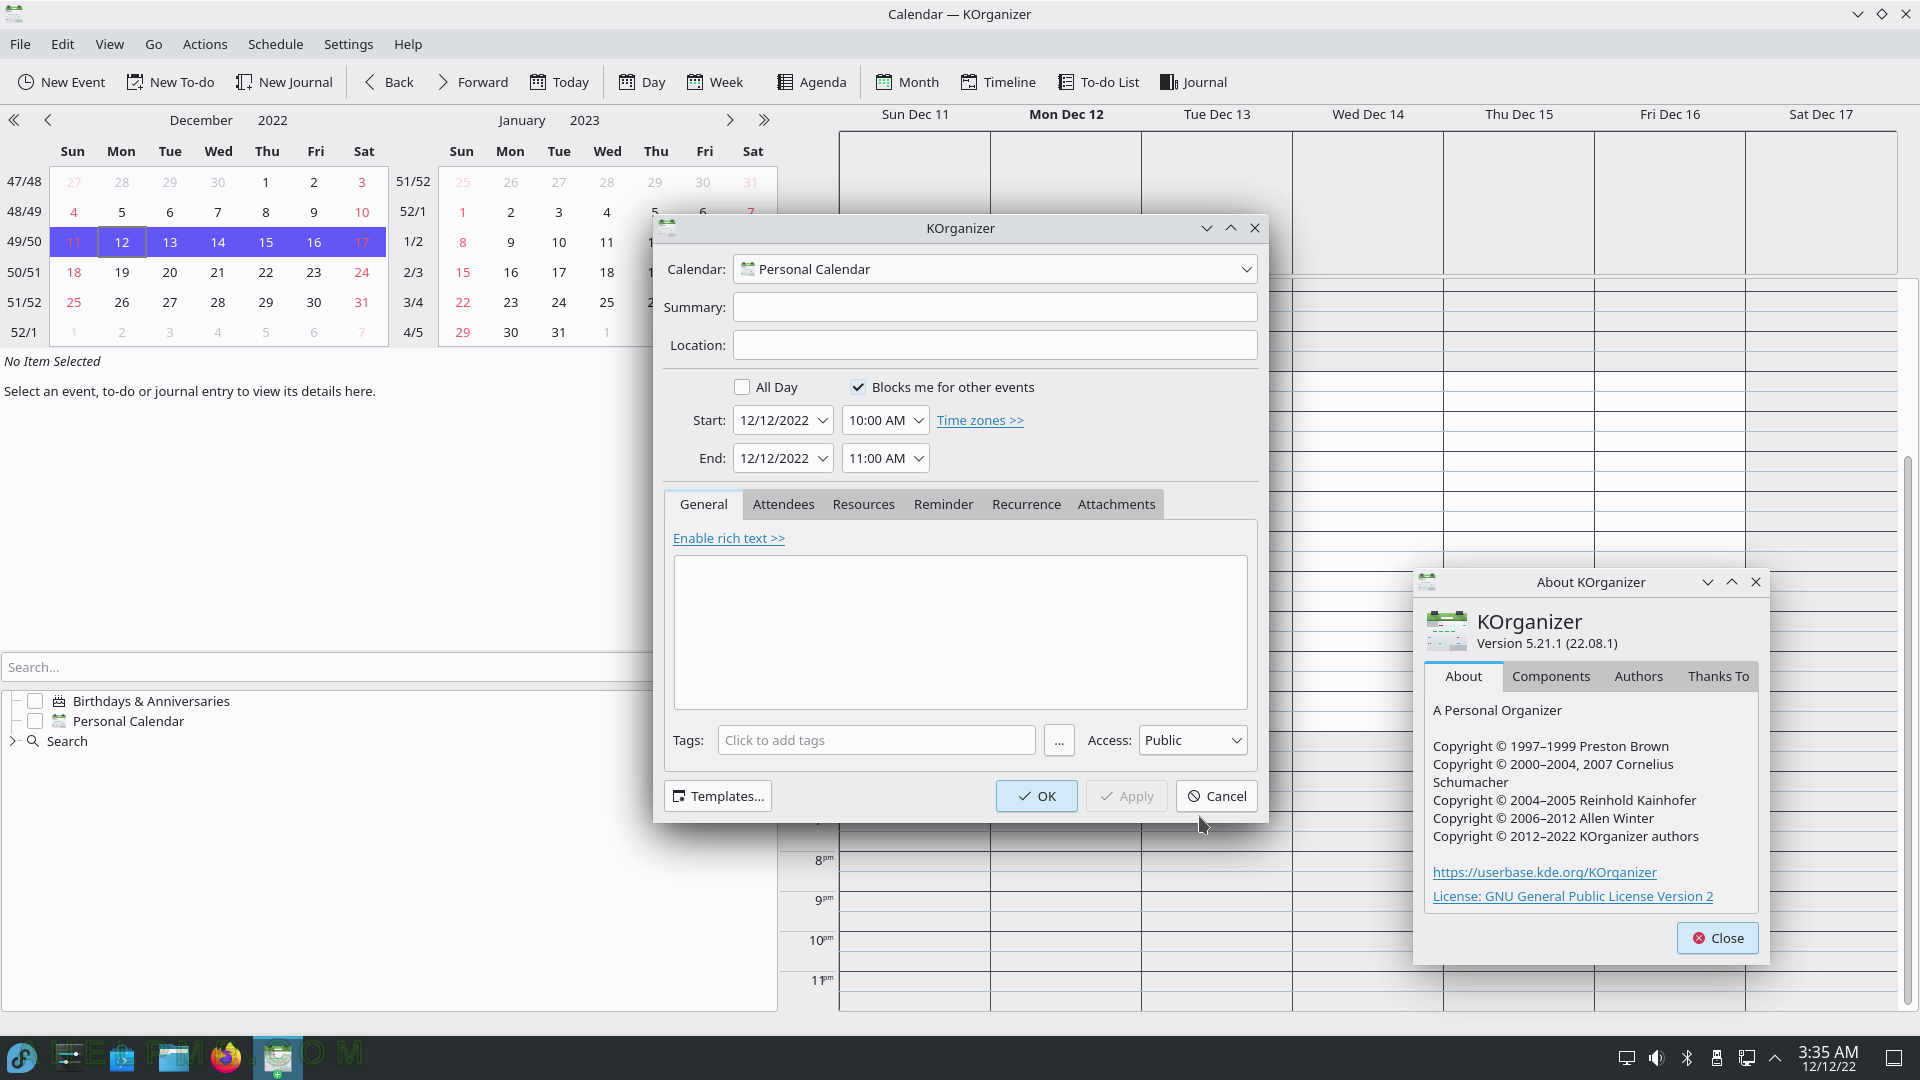Open the File menu
This screenshot has width=1920, height=1080.
(x=20, y=44)
